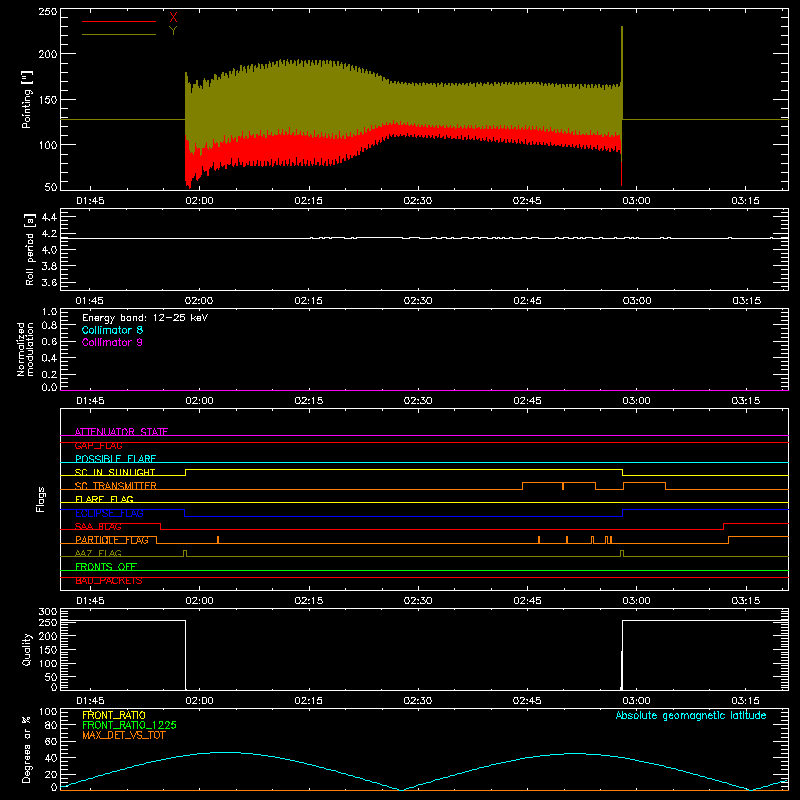Select the Collimator 8 legend entry
Screen dimensions: 800x800
tap(112, 330)
